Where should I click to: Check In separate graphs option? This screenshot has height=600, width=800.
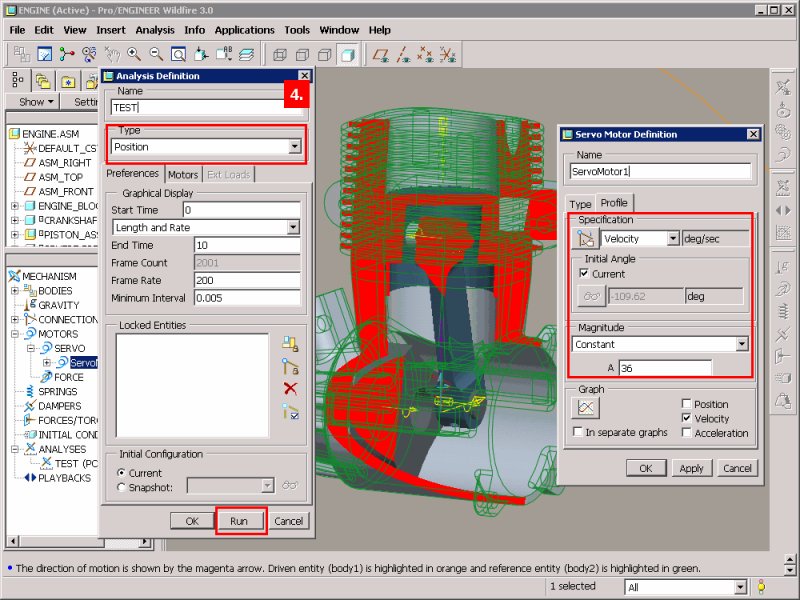578,432
